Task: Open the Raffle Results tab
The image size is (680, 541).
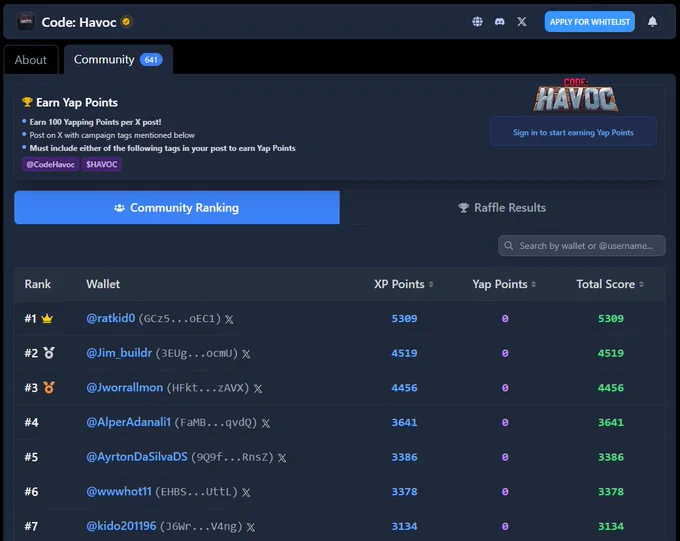Action: pos(502,208)
